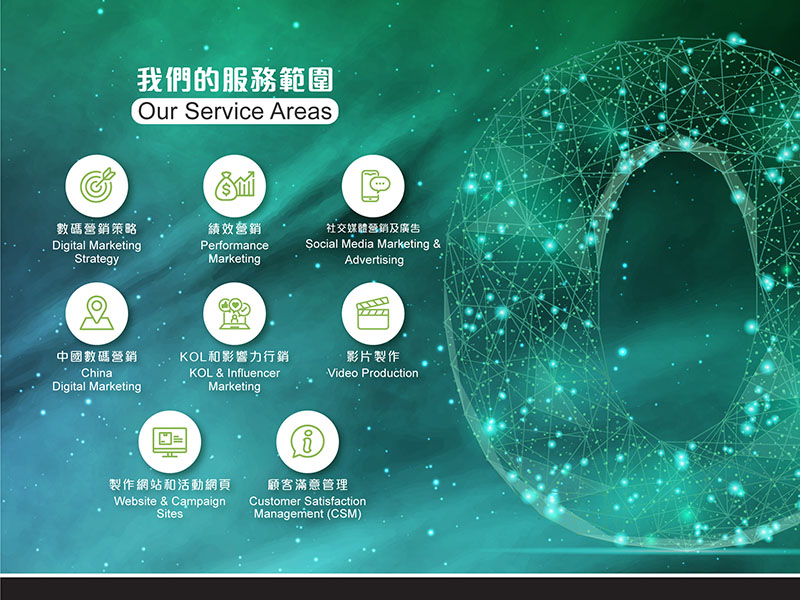Click the Social Media Marketing phone icon

373,186
